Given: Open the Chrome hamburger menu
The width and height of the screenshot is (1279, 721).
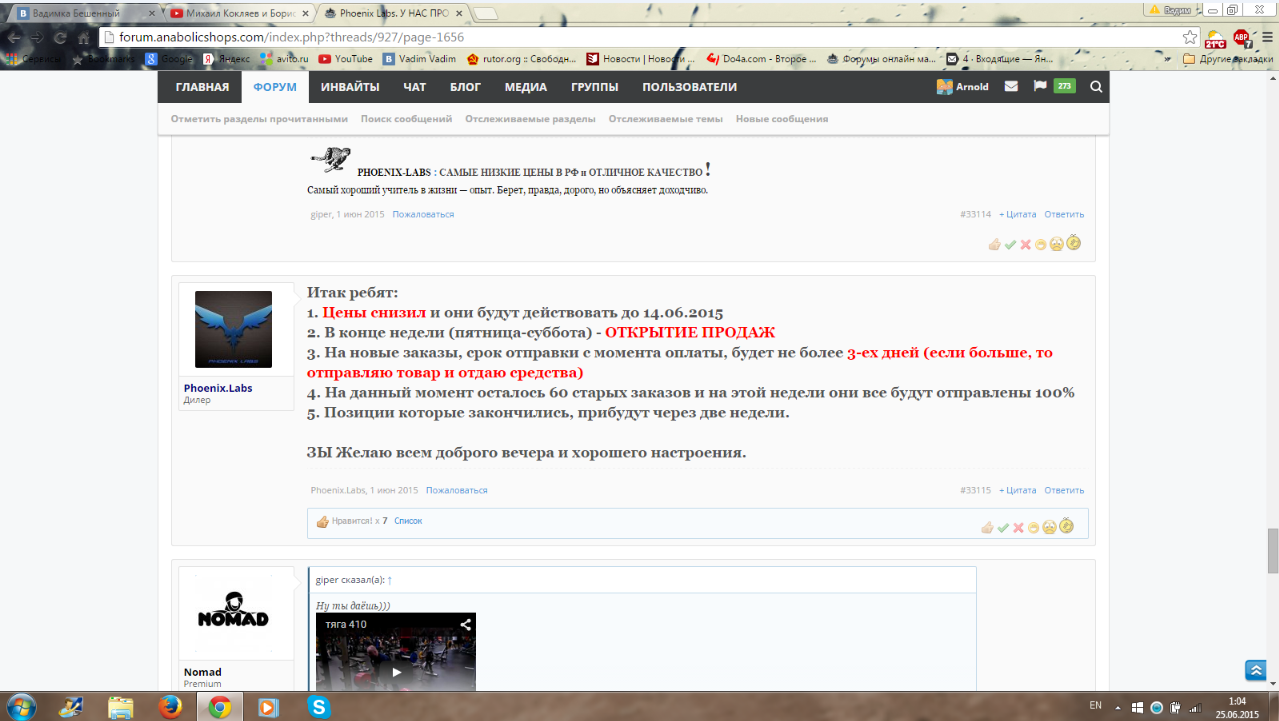Looking at the screenshot, I should [1266, 37].
